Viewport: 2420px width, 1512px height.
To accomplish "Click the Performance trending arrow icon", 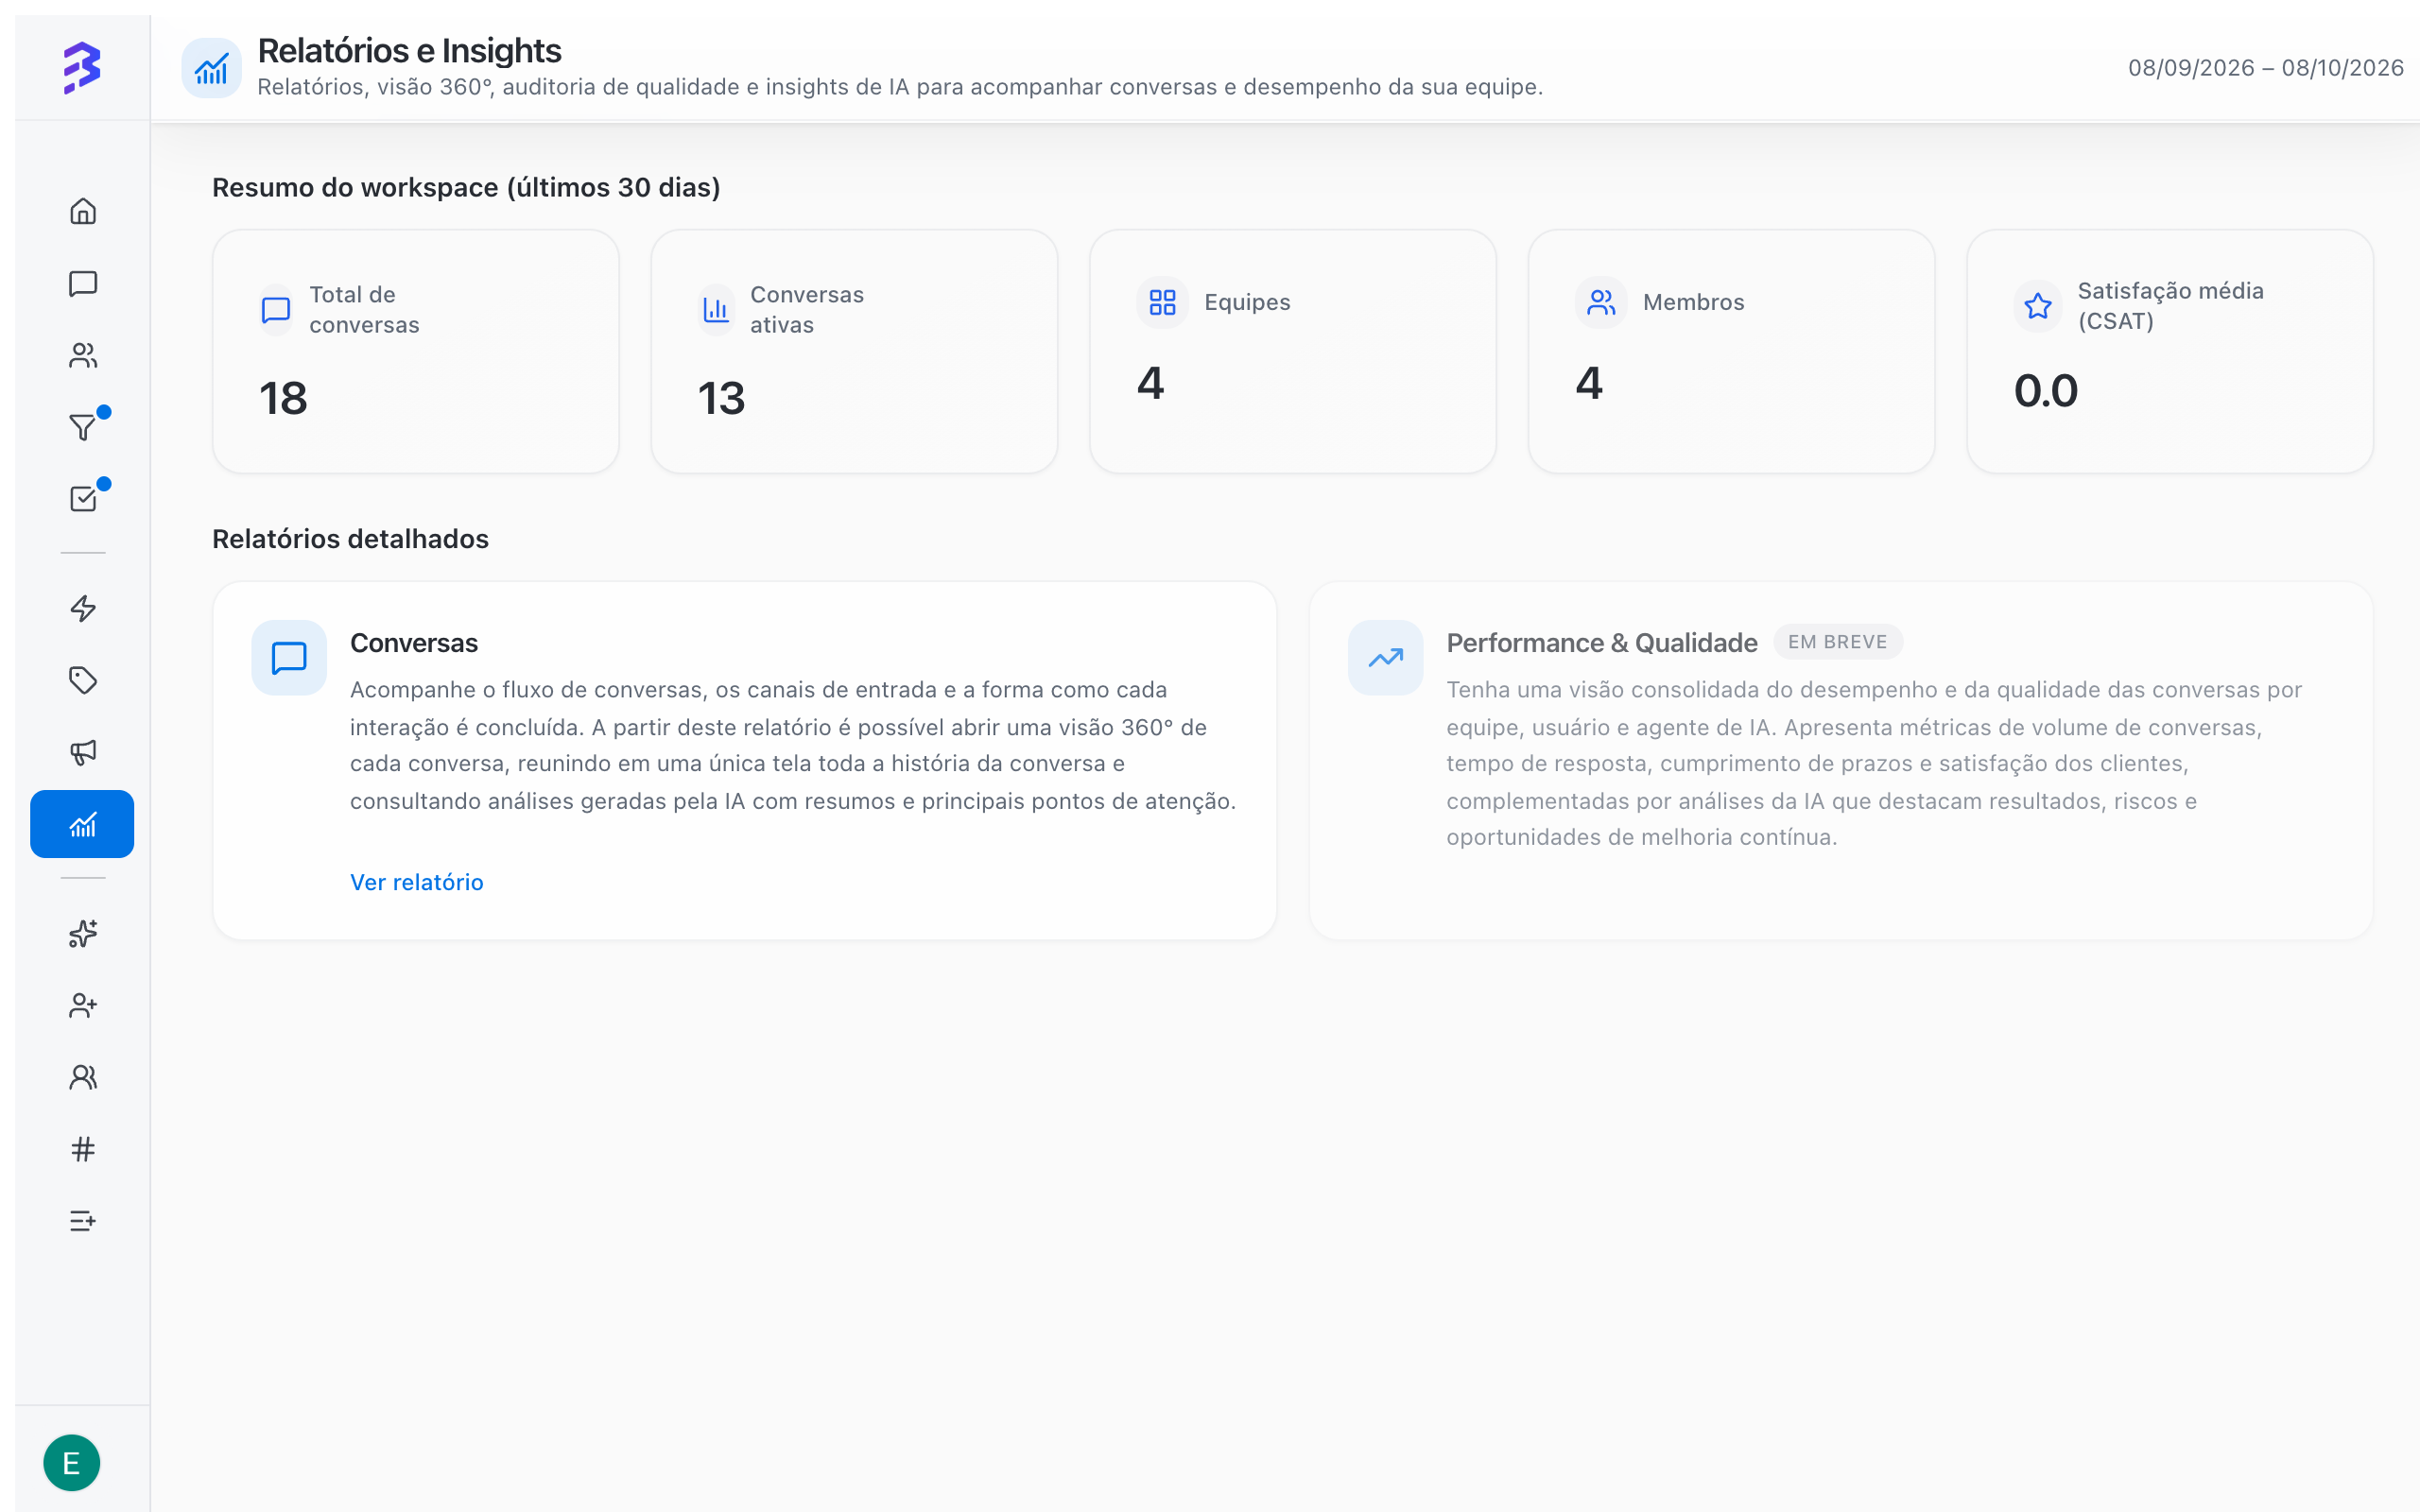I will pyautogui.click(x=1385, y=658).
